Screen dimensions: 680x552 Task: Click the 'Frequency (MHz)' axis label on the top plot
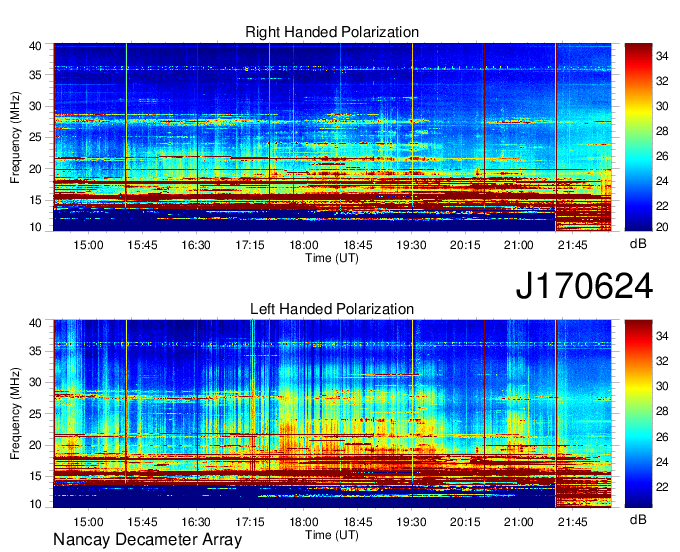pos(15,137)
